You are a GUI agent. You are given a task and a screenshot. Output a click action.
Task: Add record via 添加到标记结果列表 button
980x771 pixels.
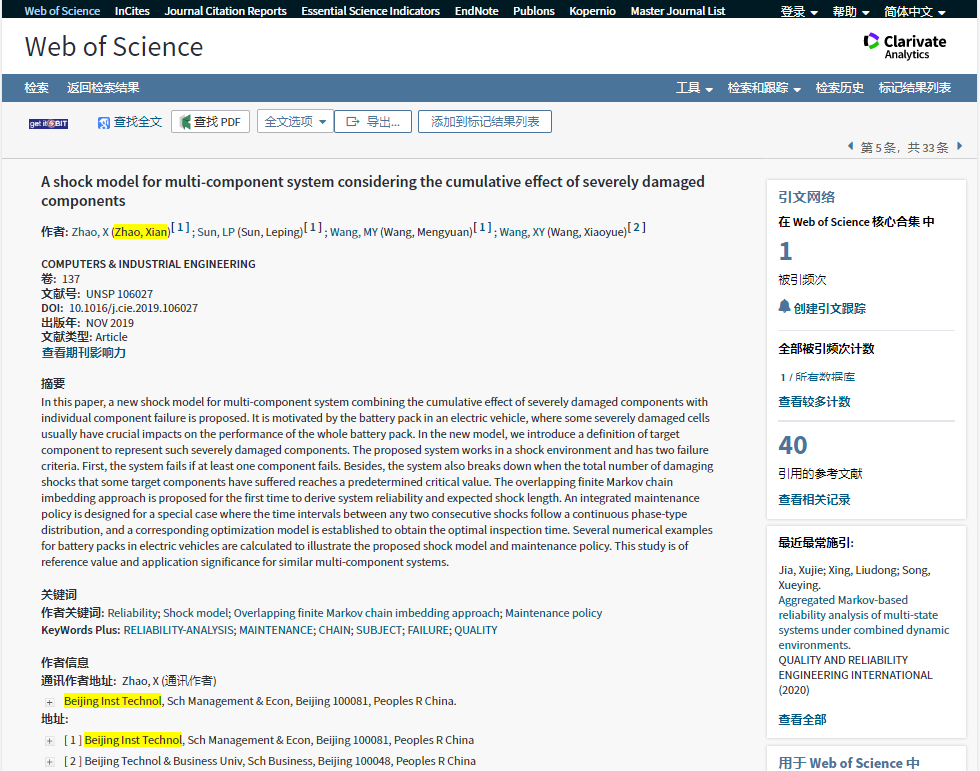coord(484,122)
